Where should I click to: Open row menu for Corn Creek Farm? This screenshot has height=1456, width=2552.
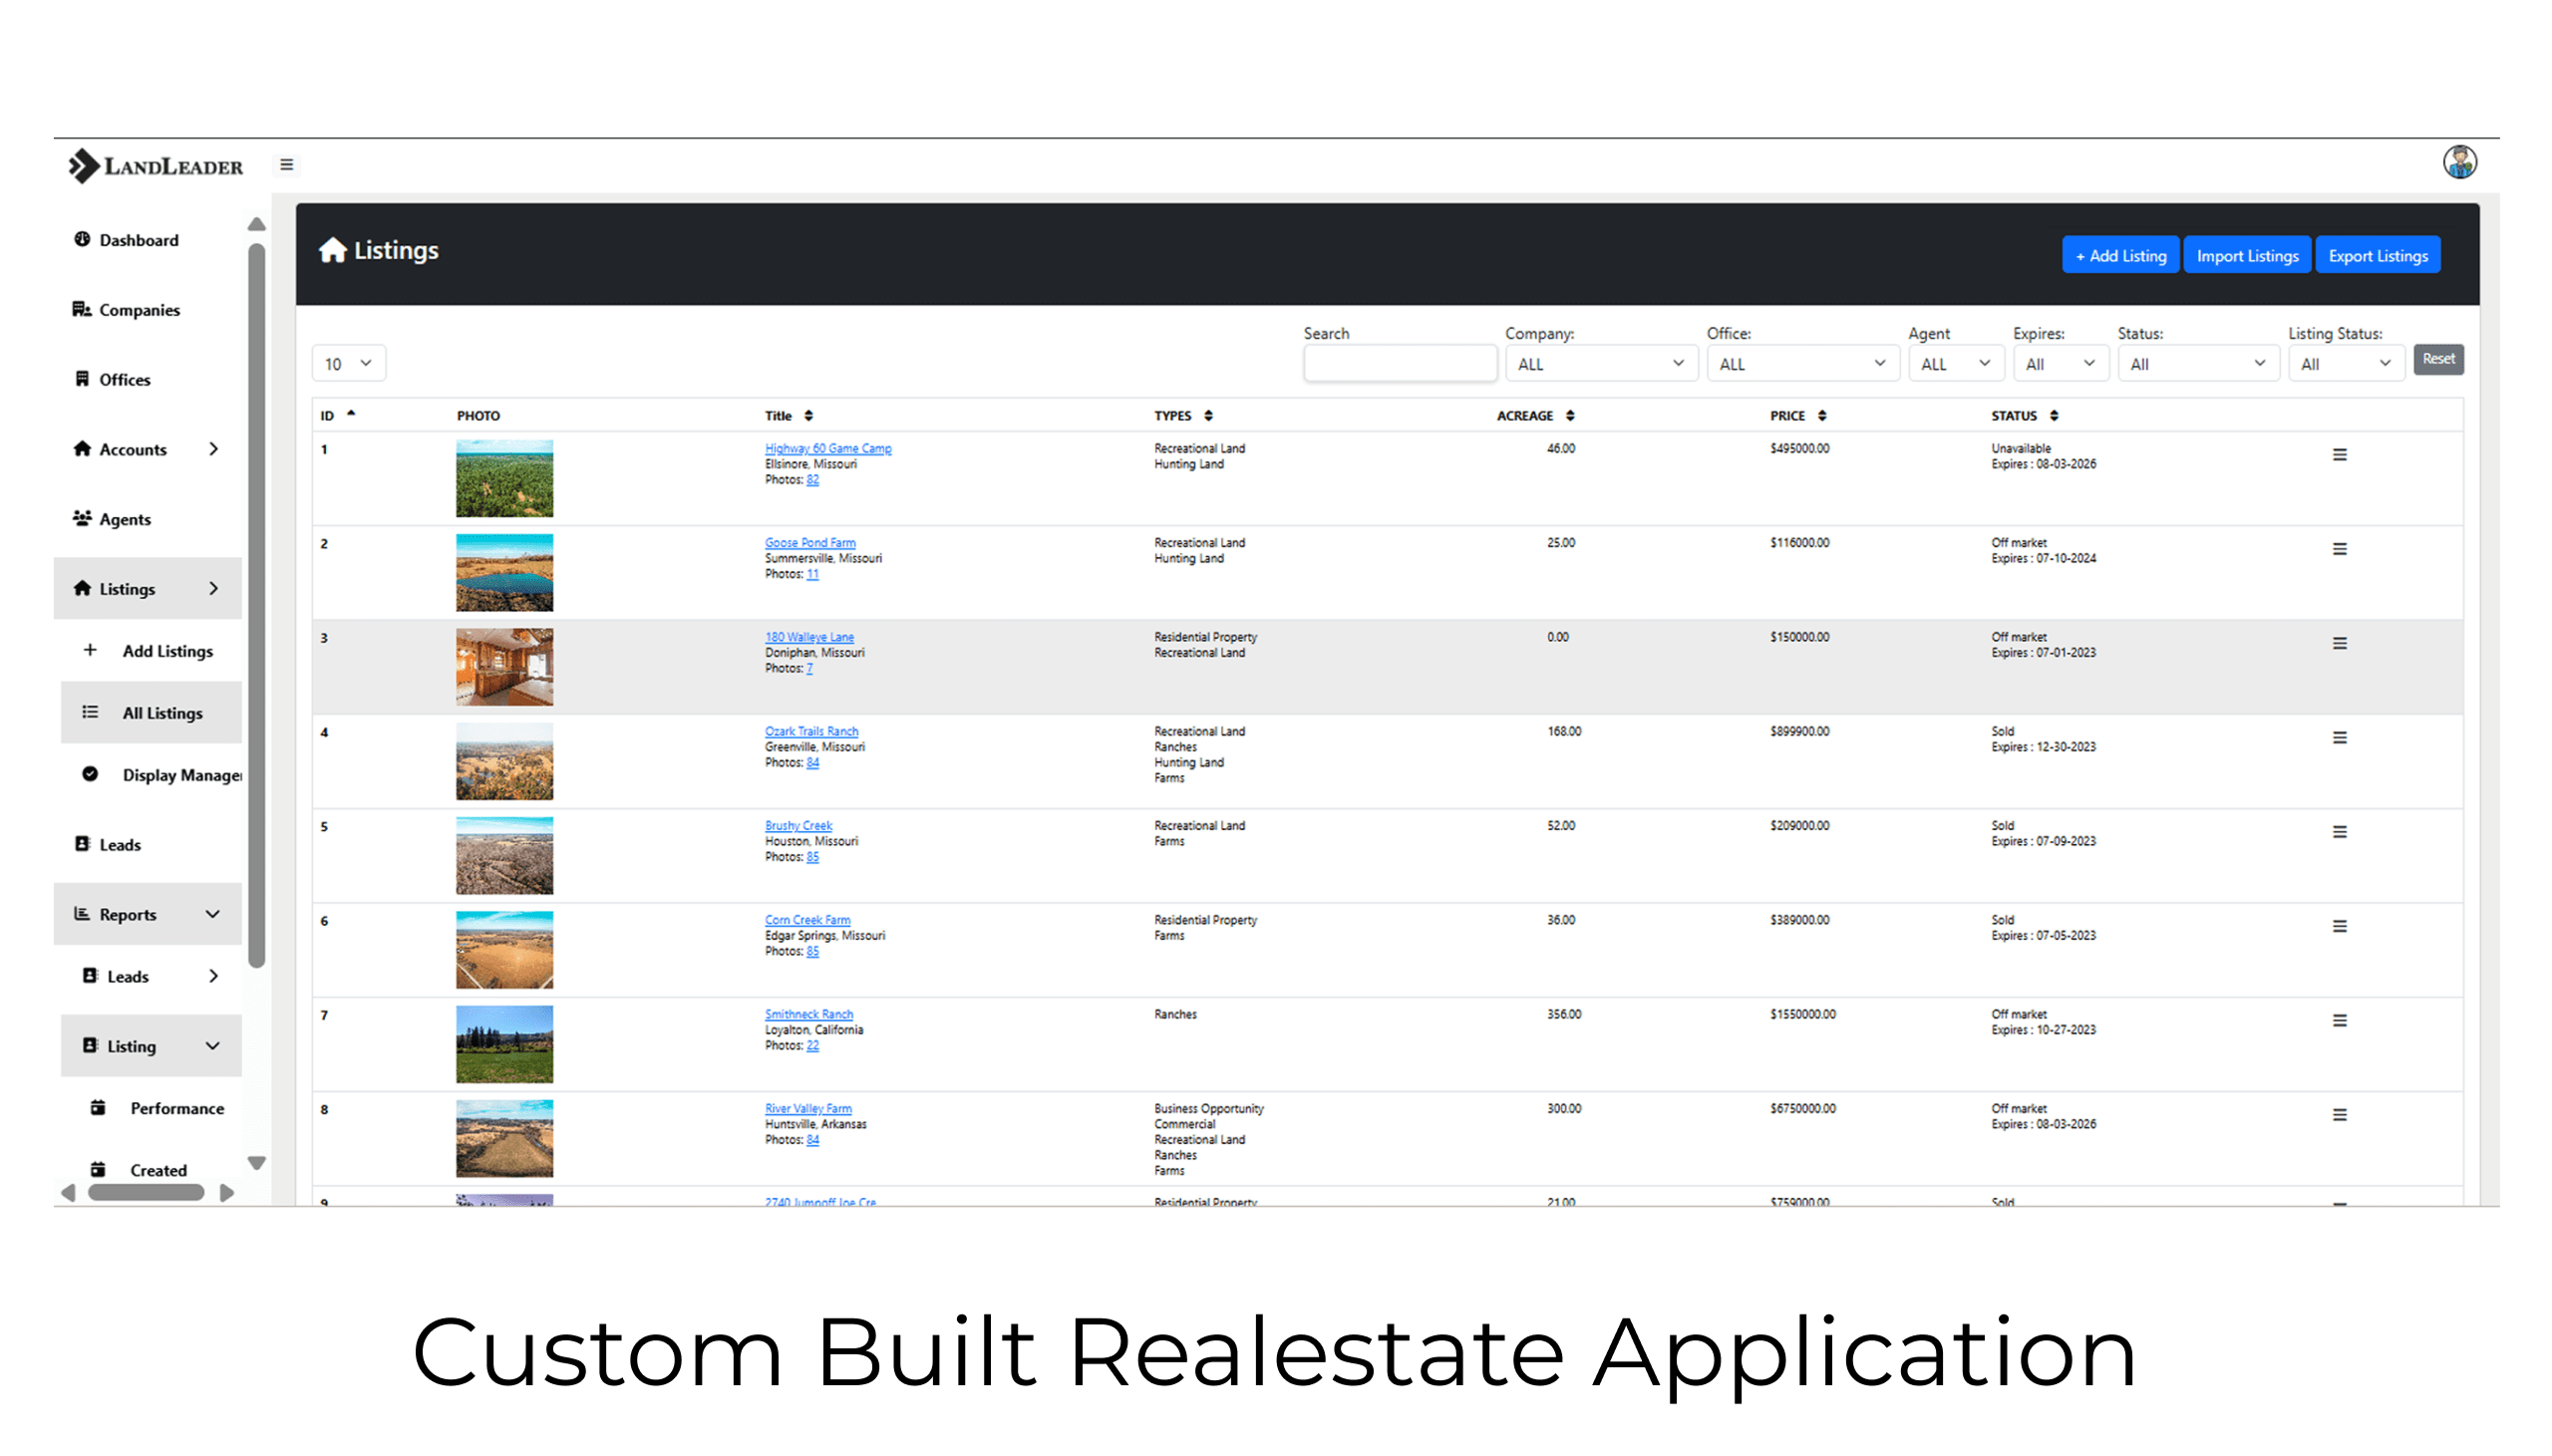point(2339,926)
